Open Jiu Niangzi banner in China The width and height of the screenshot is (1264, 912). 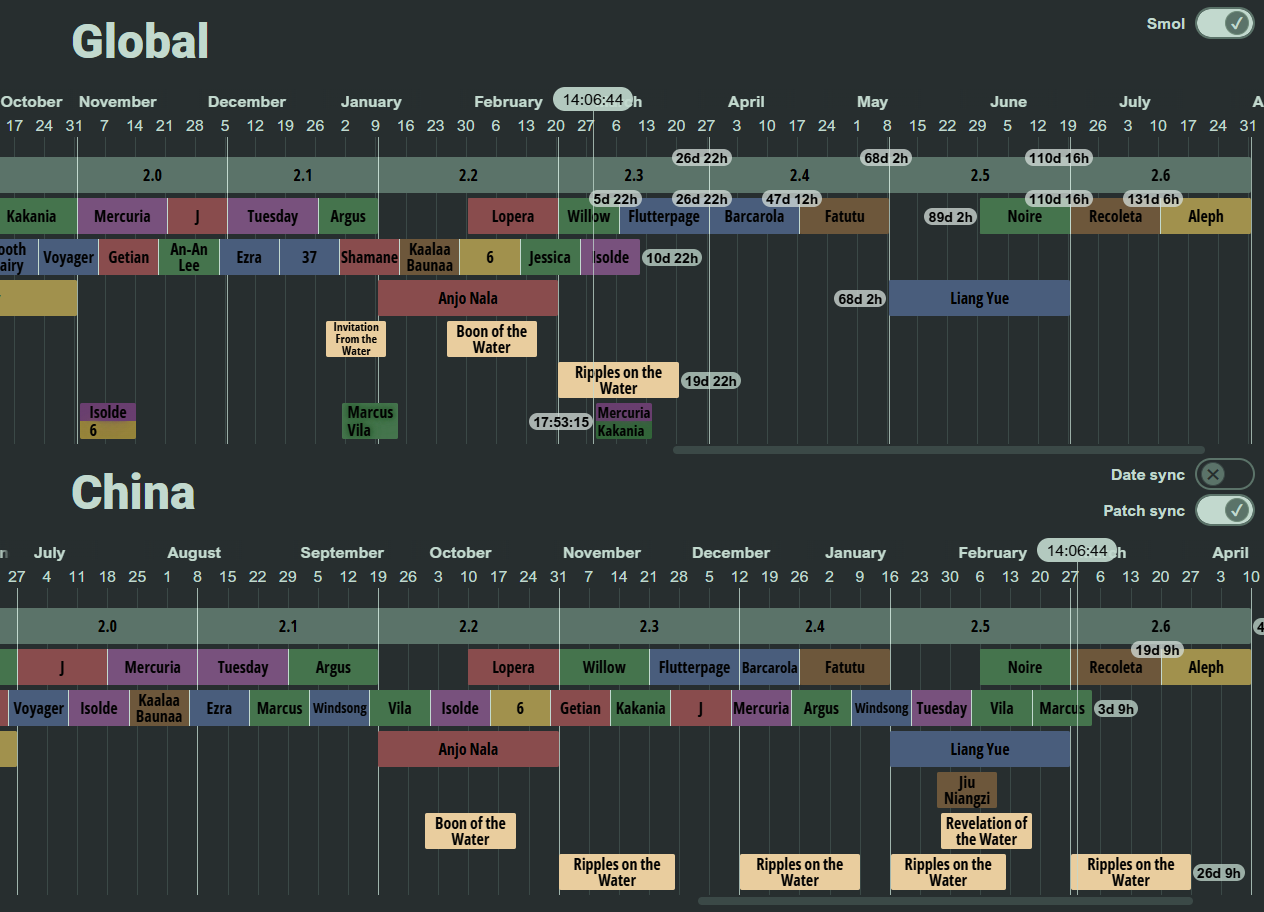point(967,790)
